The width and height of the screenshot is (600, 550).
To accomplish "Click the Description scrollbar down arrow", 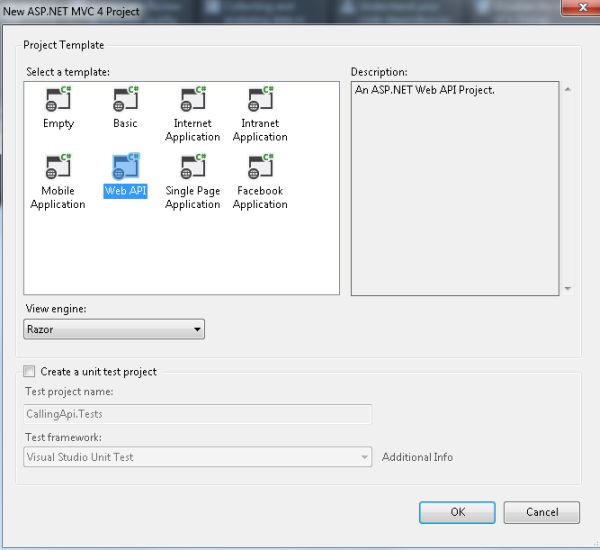I will coord(568,288).
